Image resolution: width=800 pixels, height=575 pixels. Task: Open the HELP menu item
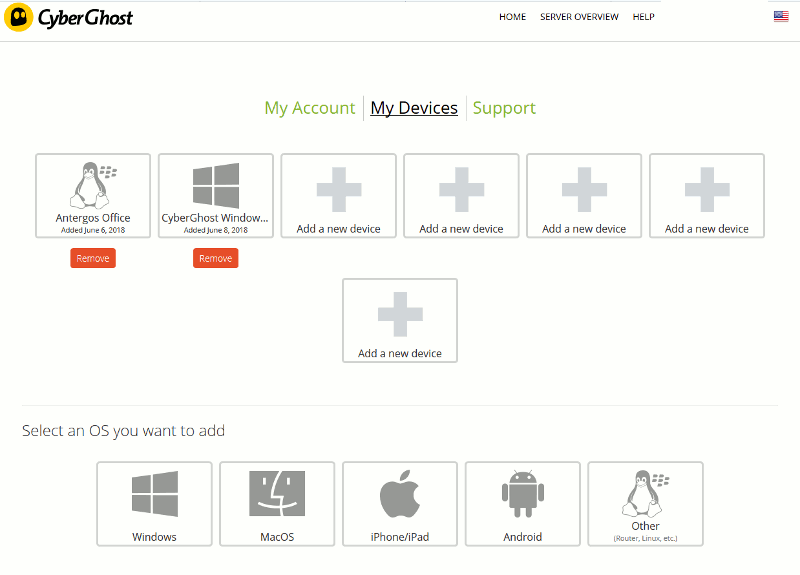coord(643,17)
